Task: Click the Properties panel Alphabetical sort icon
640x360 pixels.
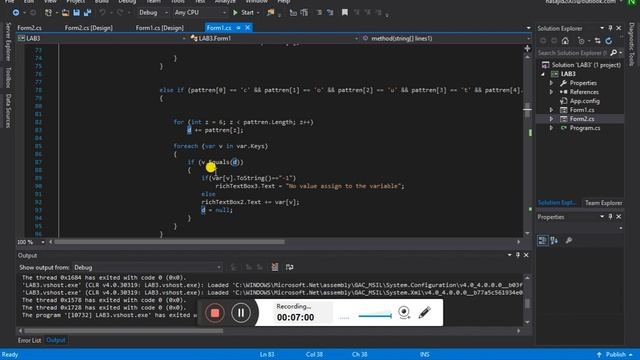Action: click(554, 240)
